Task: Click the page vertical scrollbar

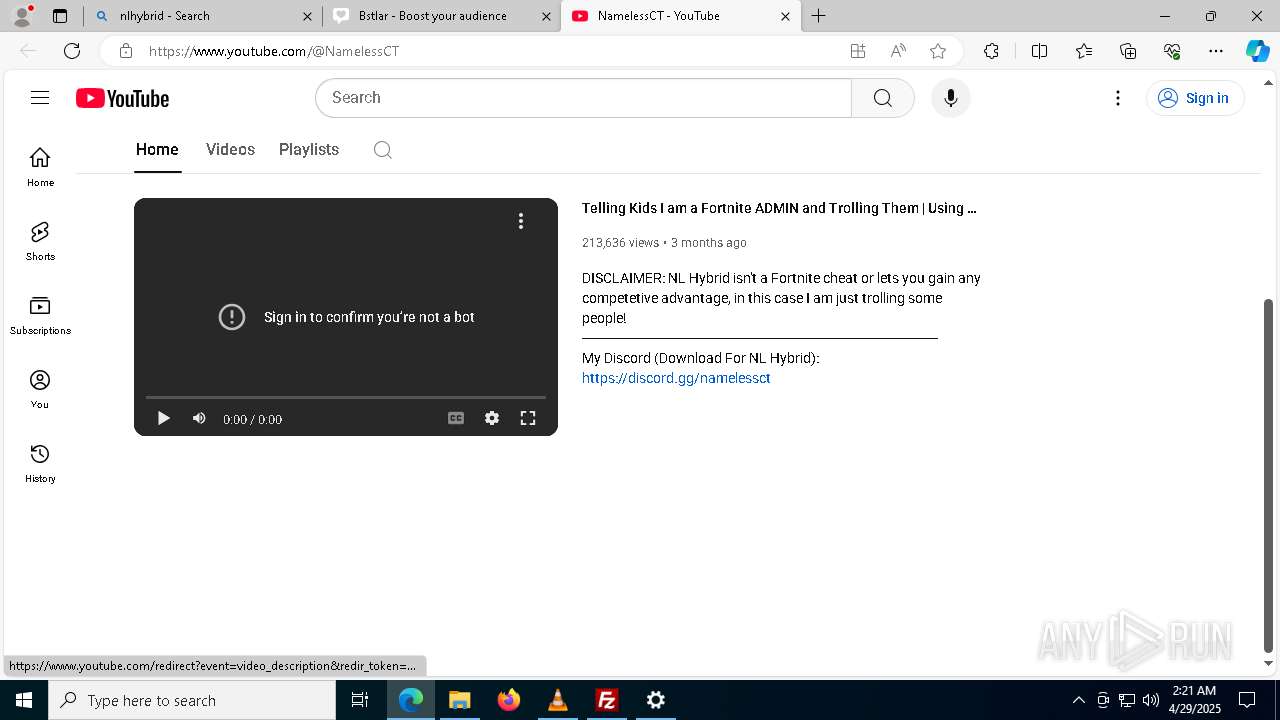Action: [1269, 475]
